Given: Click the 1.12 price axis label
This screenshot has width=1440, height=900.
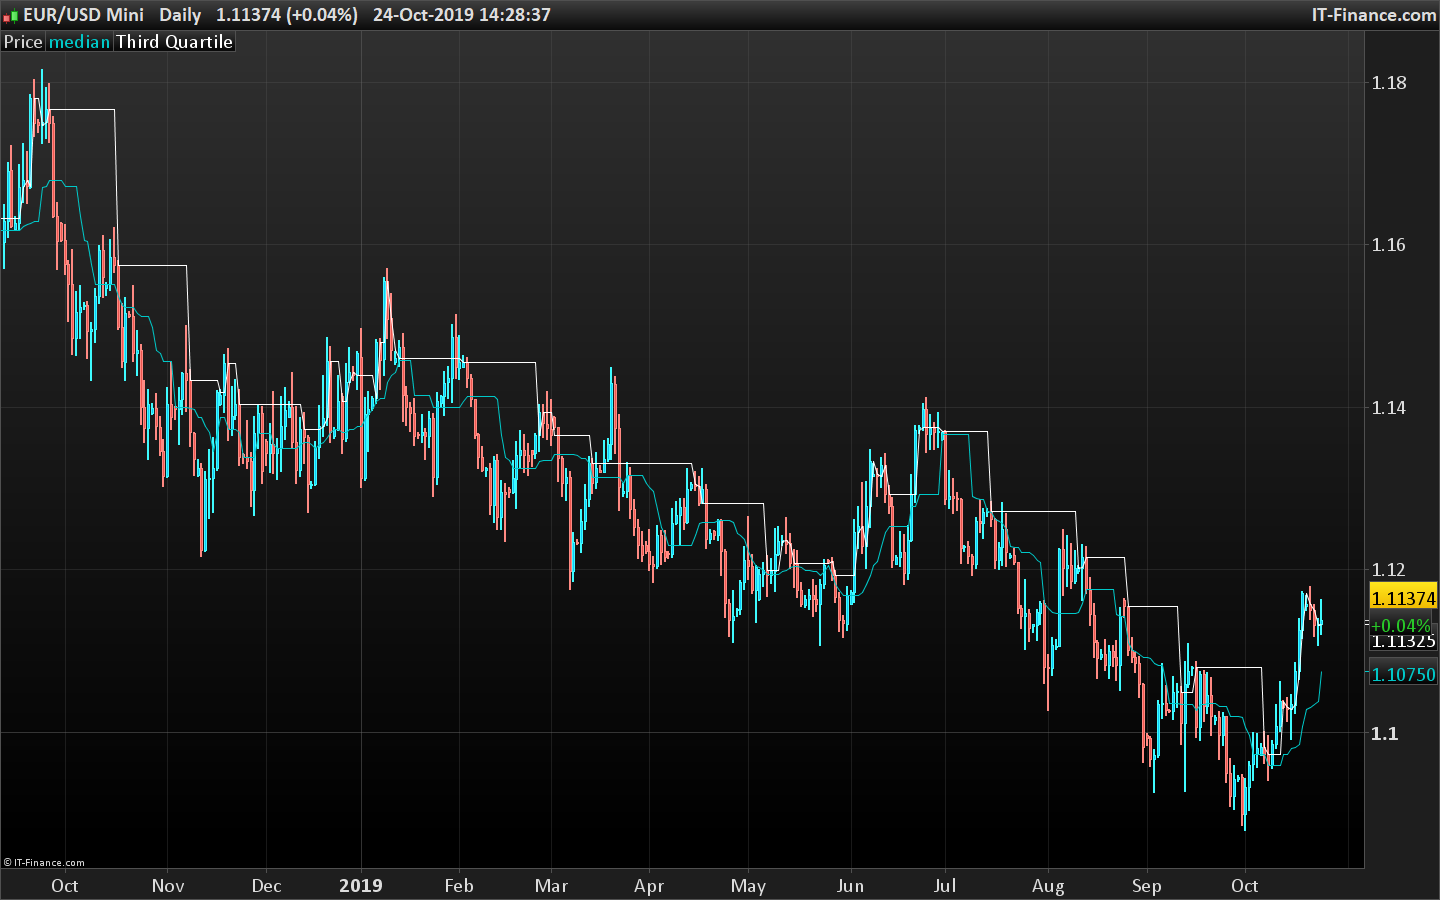Looking at the screenshot, I should [x=1389, y=570].
